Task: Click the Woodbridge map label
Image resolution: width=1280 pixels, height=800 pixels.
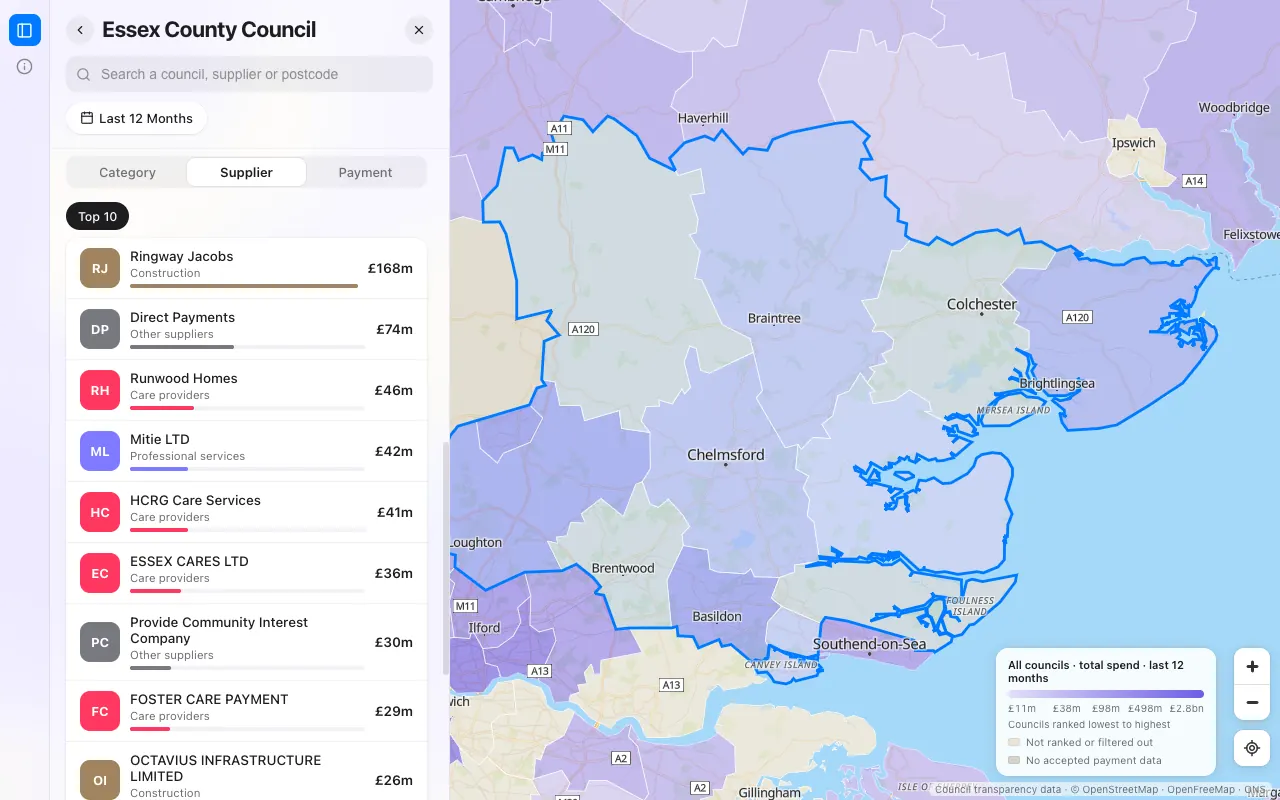Action: click(x=1234, y=108)
